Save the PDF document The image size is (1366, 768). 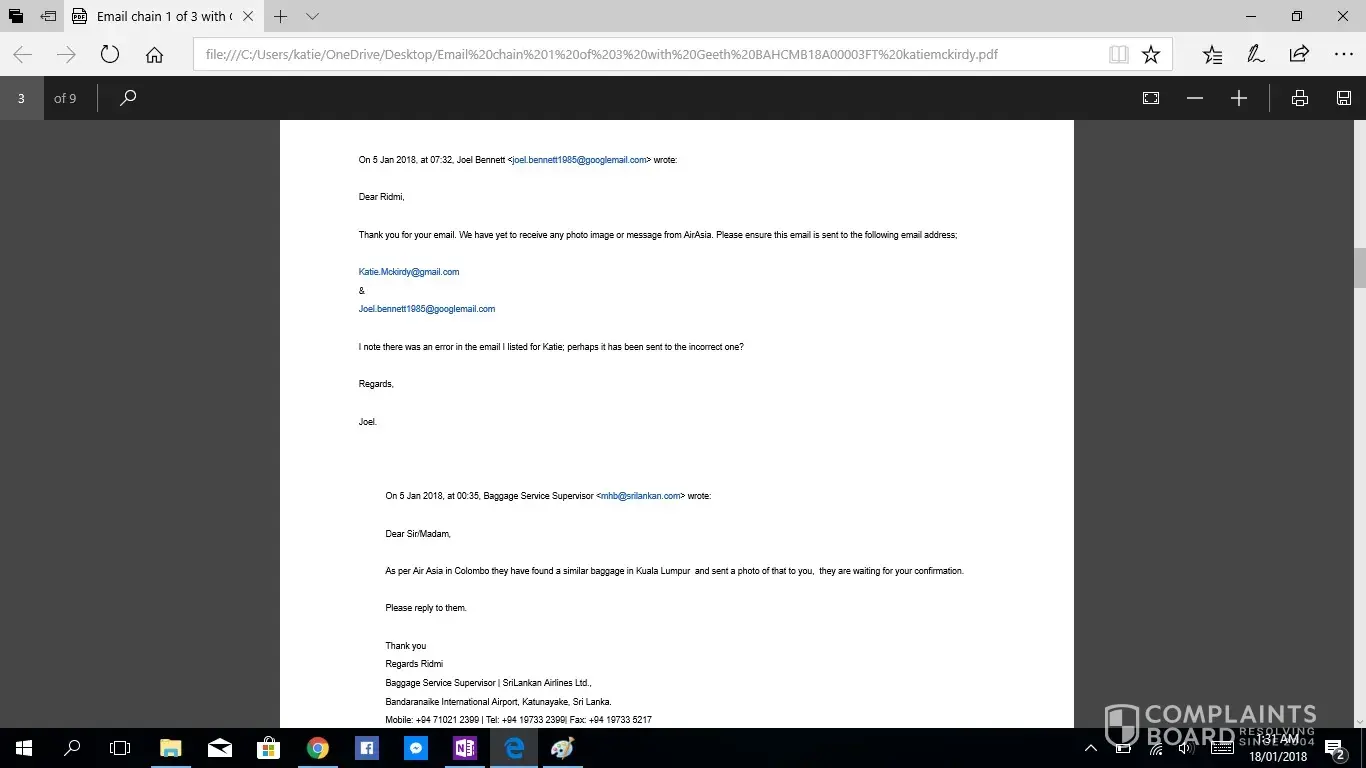pos(1344,98)
